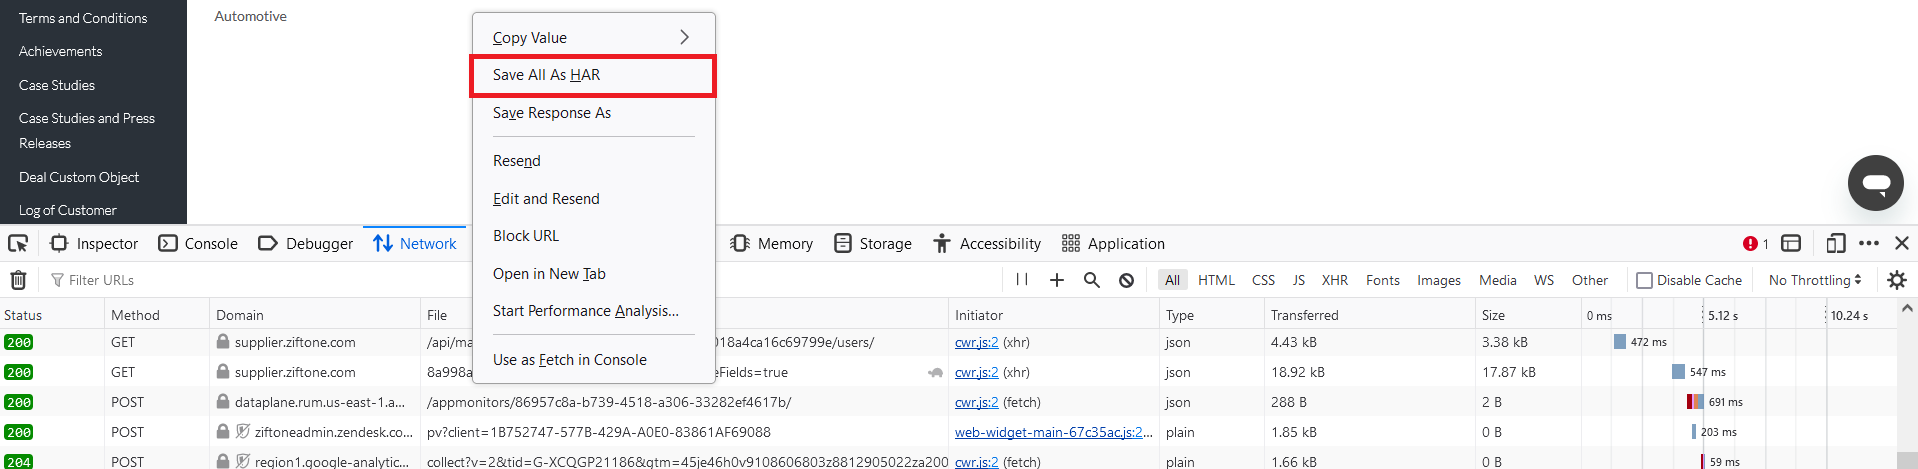Toggle the XHR request filter

[1334, 280]
